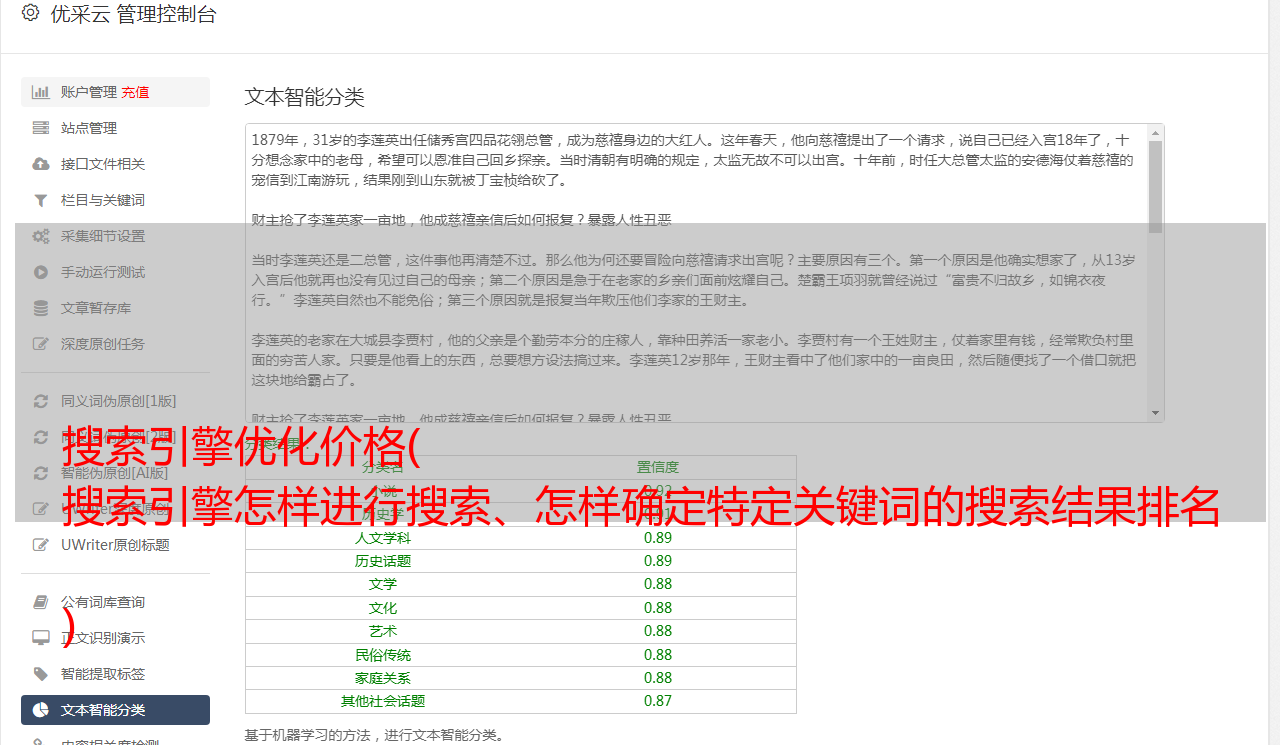1280x745 pixels.
Task: Click the bar chart icon for 账户管理
Action: point(41,92)
